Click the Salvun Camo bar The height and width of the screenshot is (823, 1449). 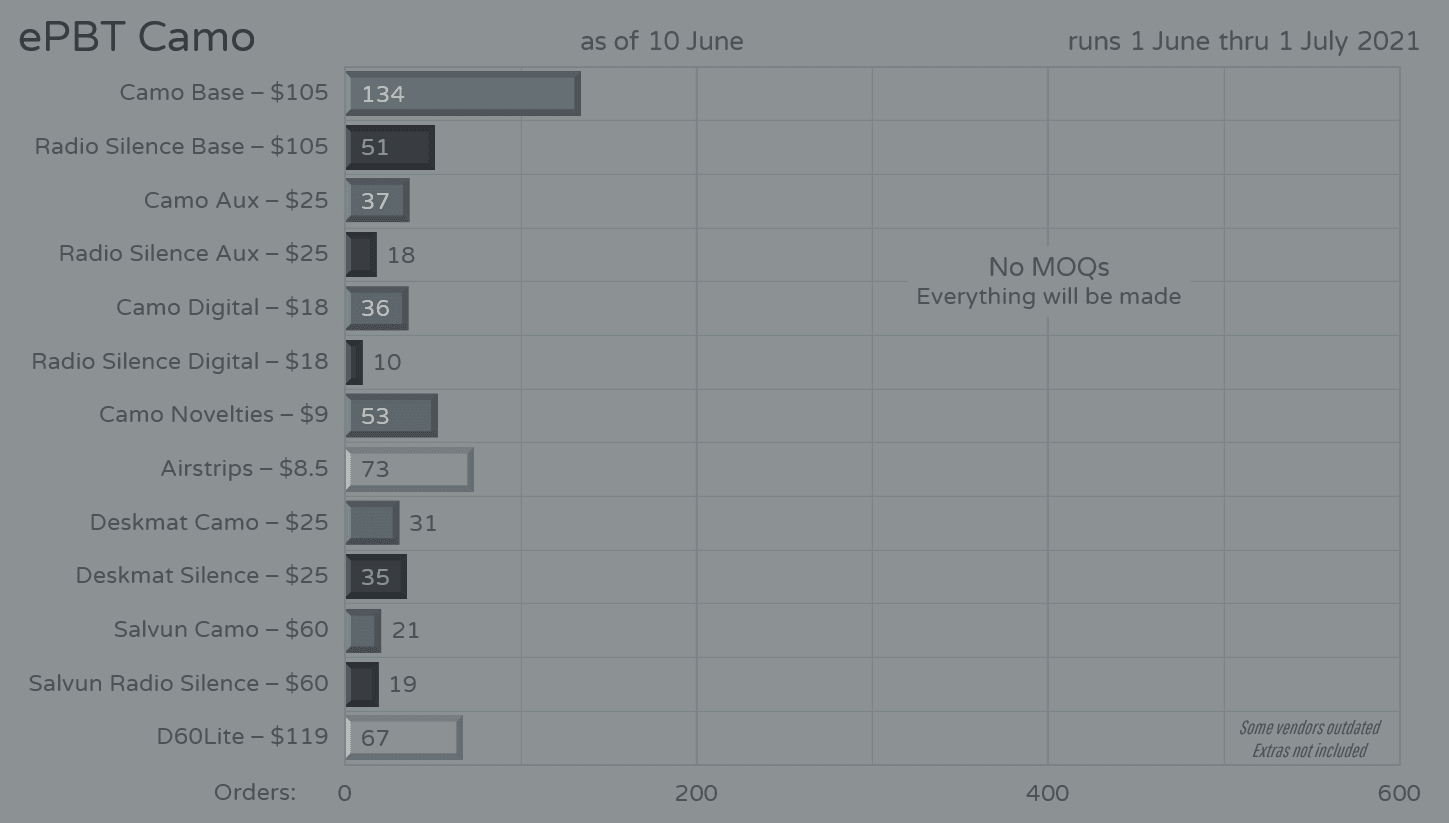click(363, 630)
